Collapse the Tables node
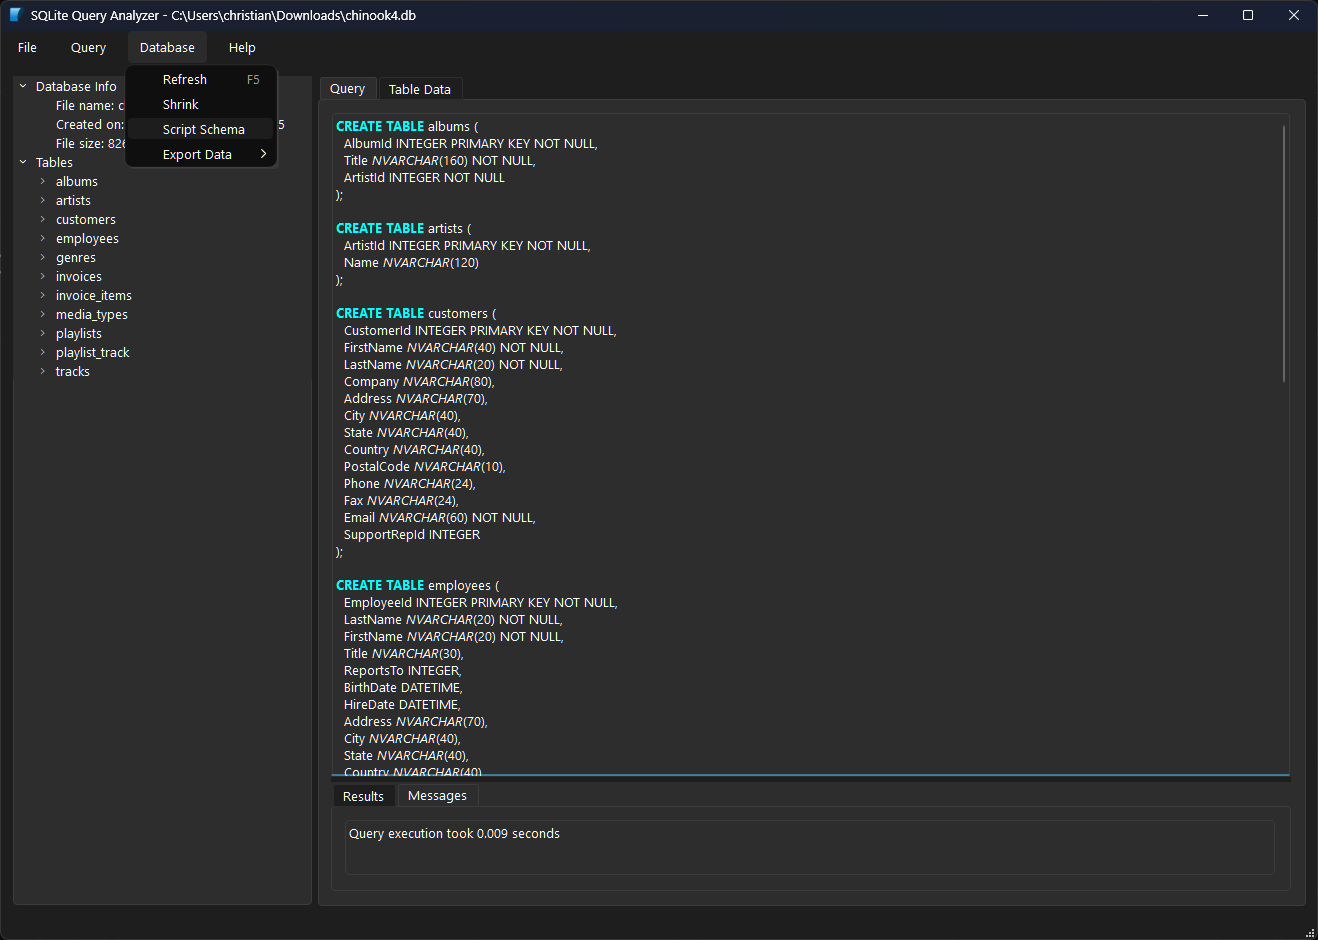Screen dimensions: 1318x940 (x=23, y=162)
